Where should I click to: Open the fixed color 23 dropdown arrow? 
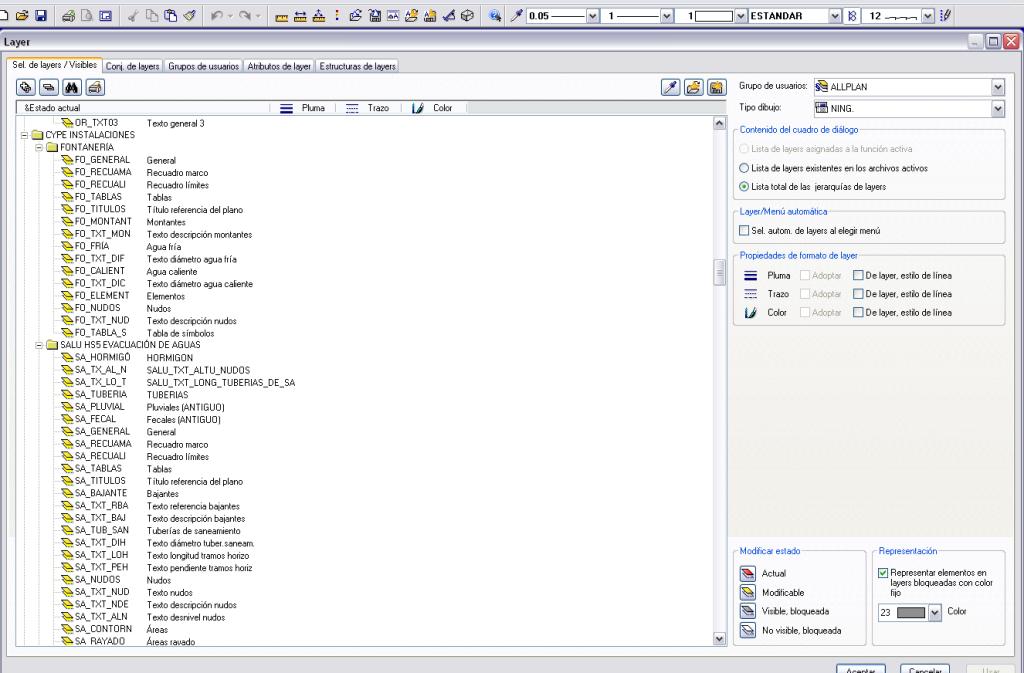tap(935, 612)
